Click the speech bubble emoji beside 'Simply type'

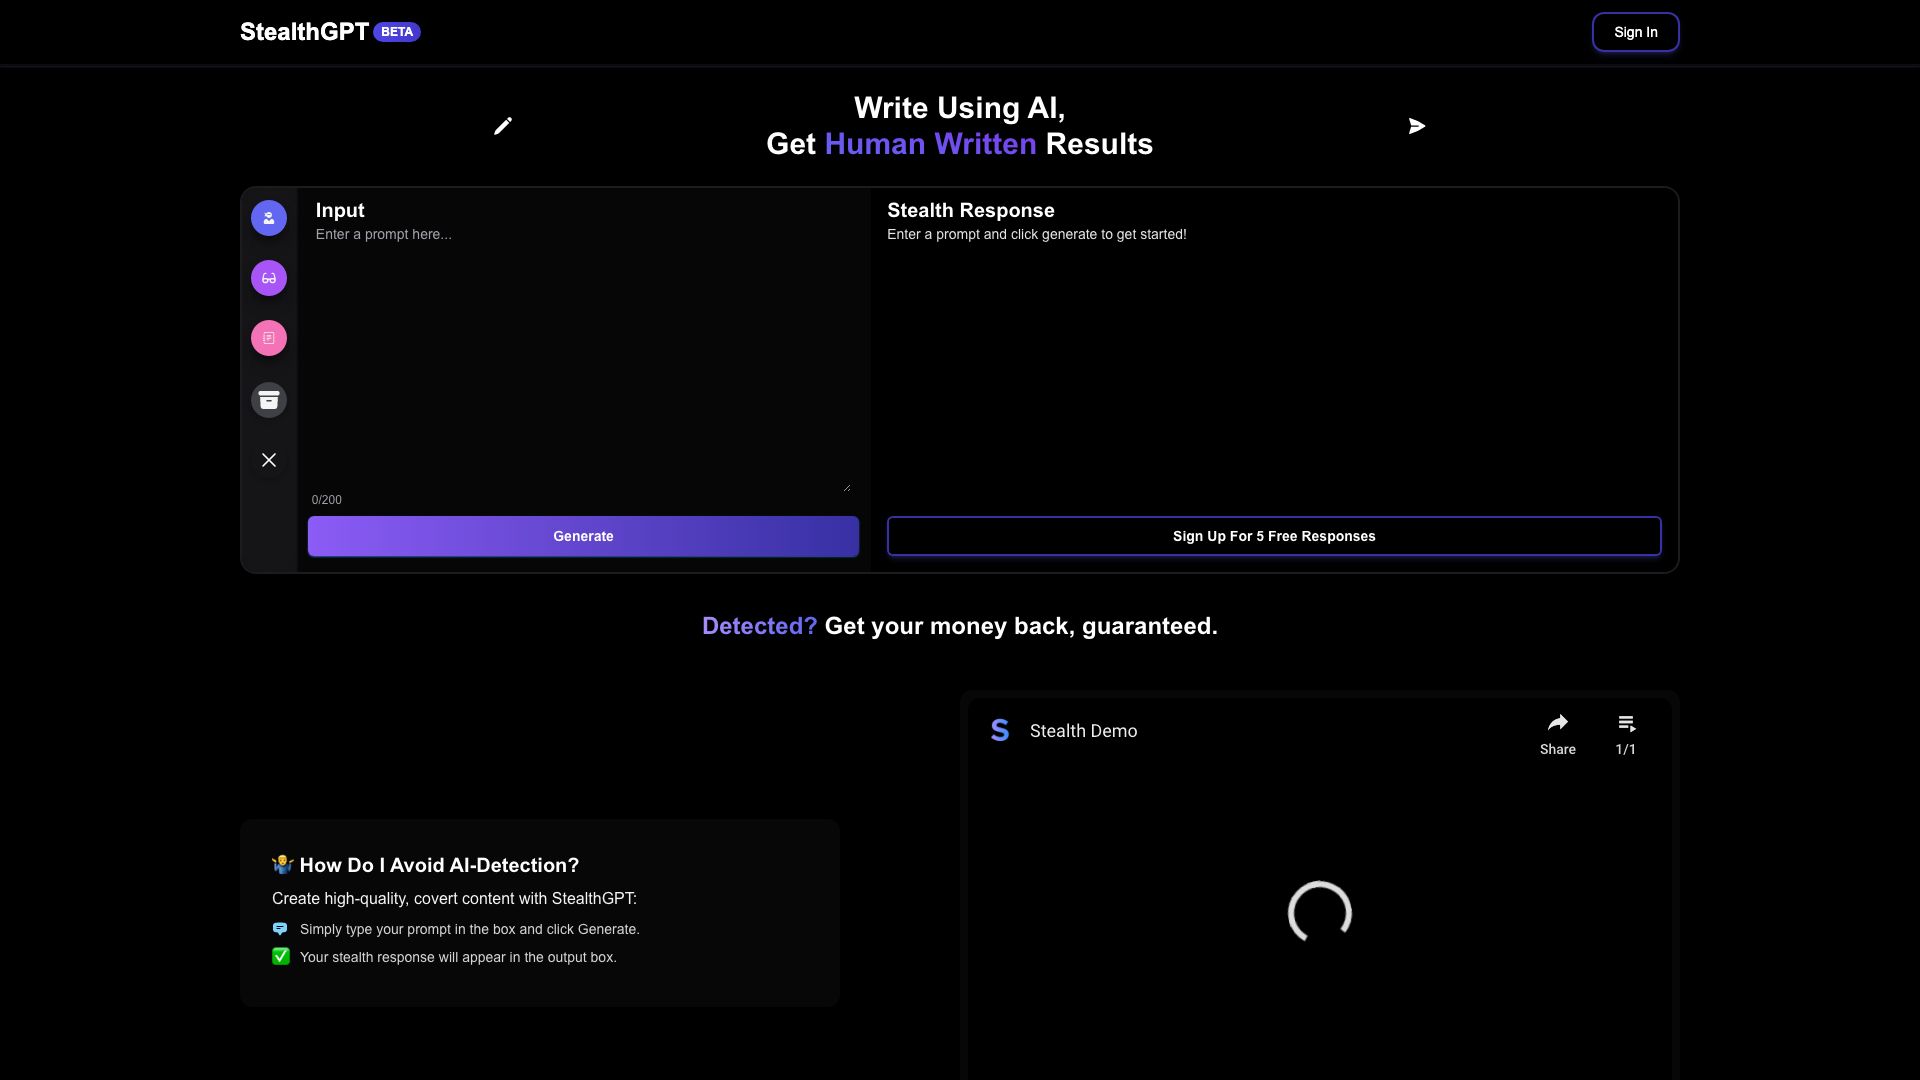coord(280,929)
